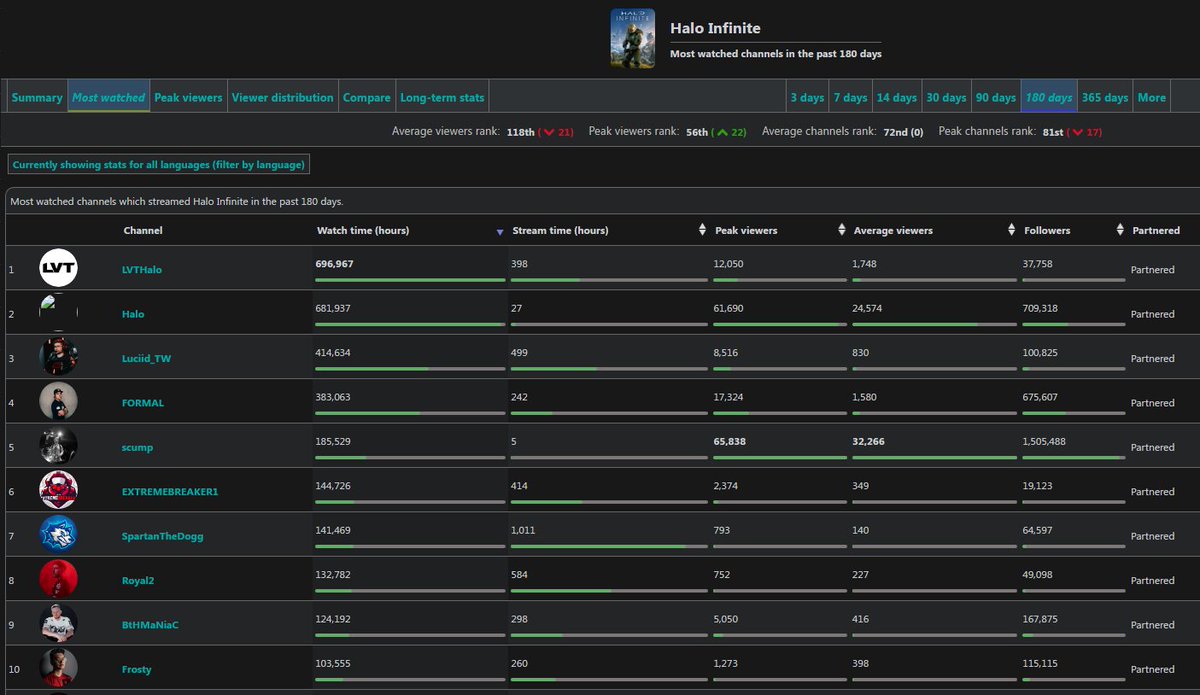Viewport: 1200px width, 695px height.
Task: Select the 3 days range
Action: pos(807,97)
